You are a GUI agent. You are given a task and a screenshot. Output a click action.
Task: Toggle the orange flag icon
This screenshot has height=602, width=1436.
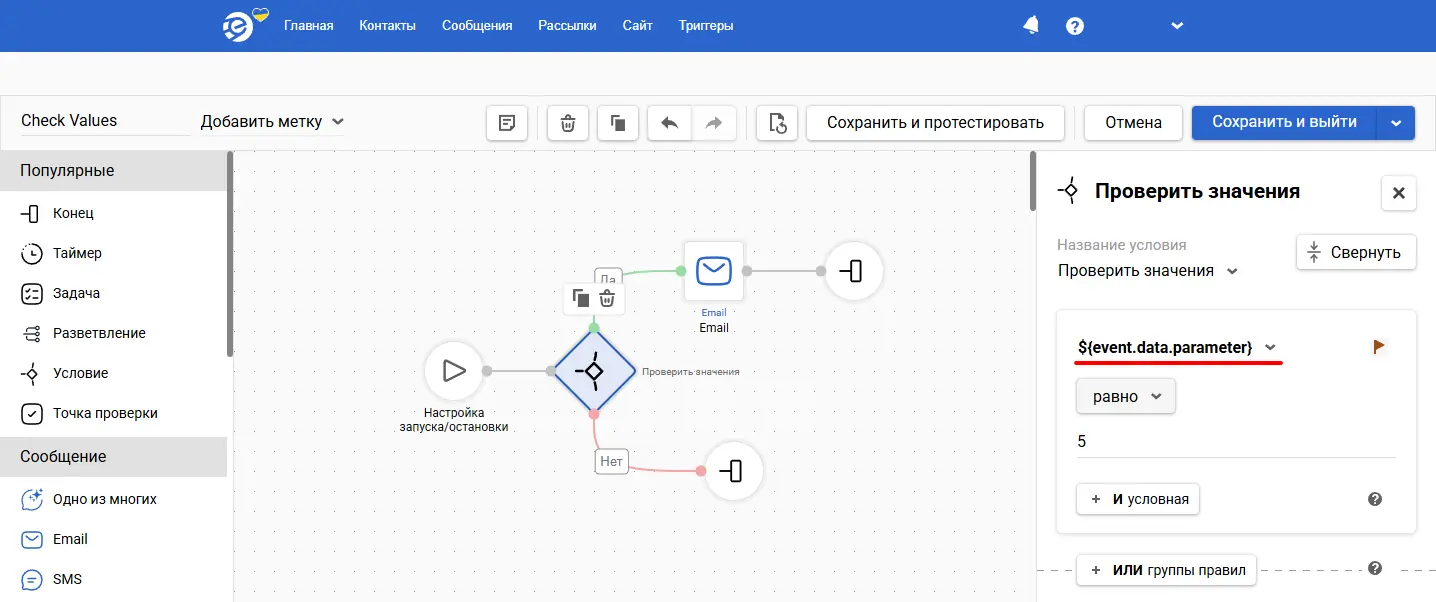point(1379,346)
